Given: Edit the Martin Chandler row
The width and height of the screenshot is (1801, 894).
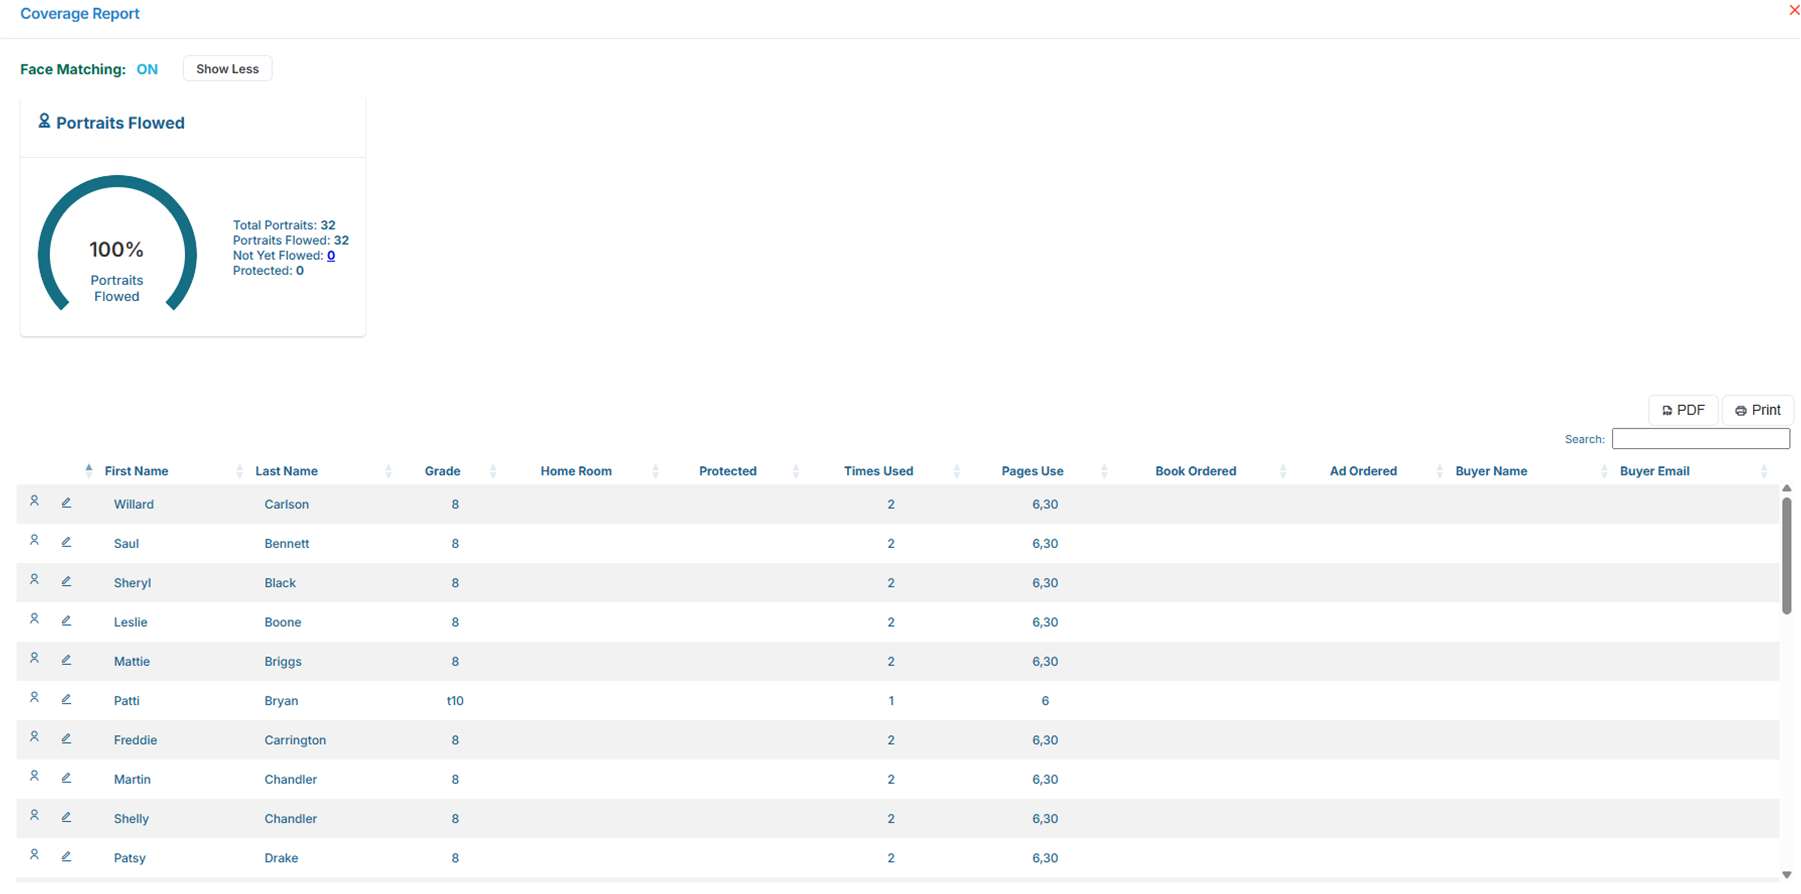Looking at the screenshot, I should point(66,777).
